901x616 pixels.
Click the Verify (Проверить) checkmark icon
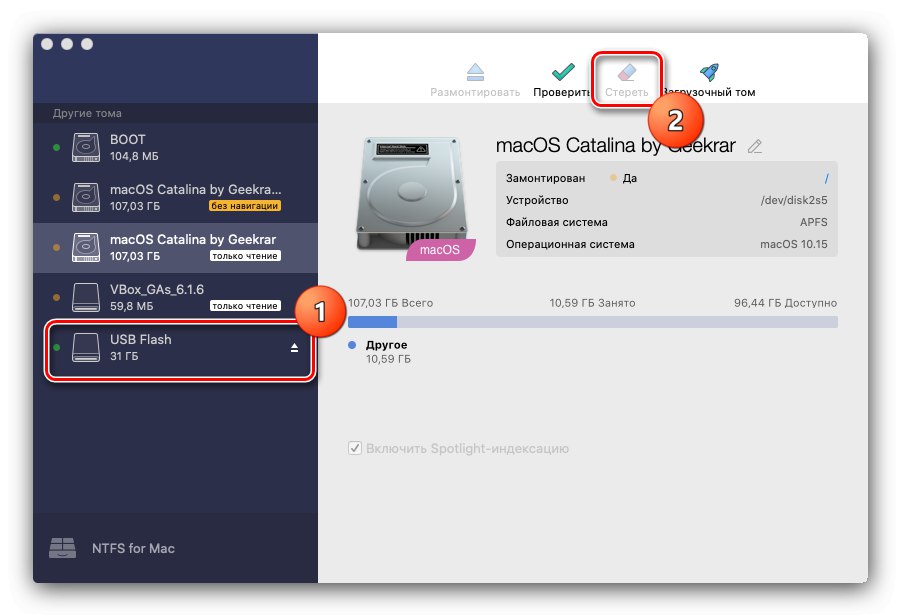[x=560, y=71]
